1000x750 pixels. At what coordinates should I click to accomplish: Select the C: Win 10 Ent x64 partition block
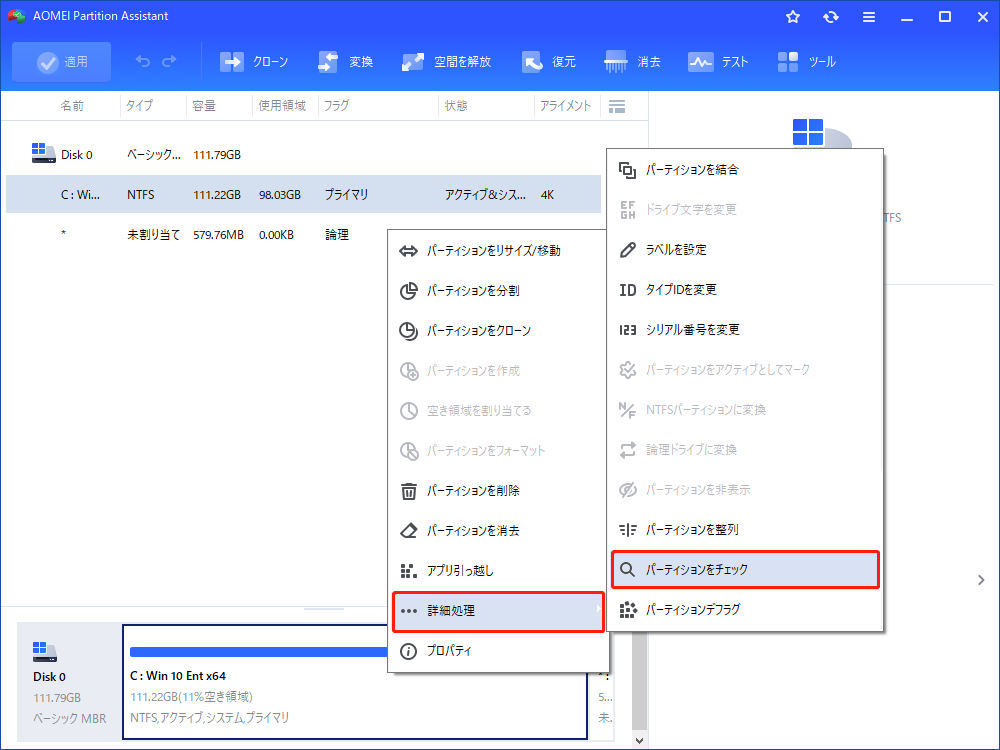pyautogui.click(x=355, y=682)
